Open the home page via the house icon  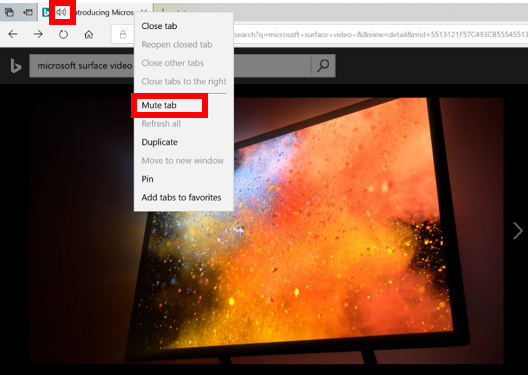point(89,34)
